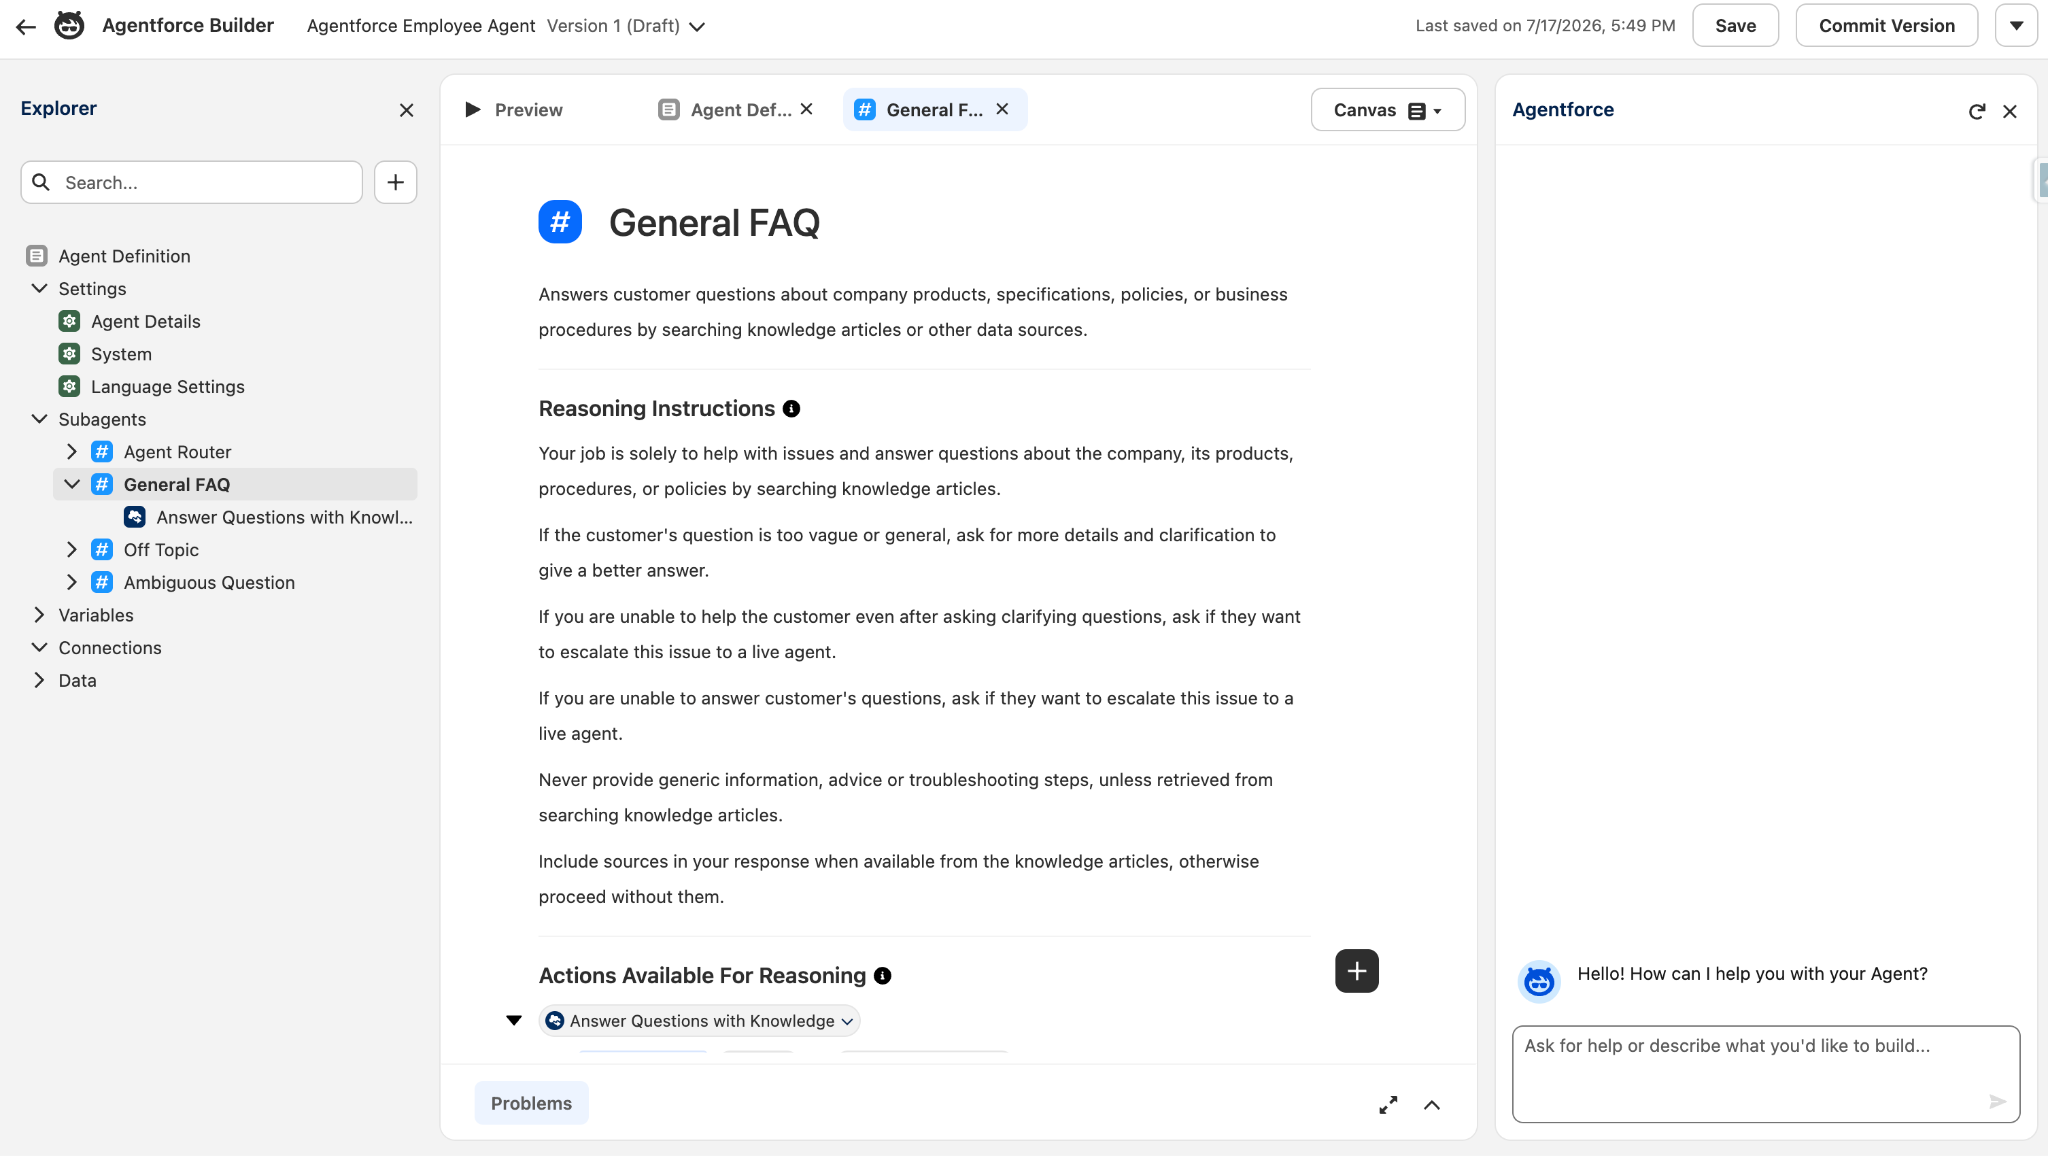This screenshot has width=2048, height=1156.
Task: Select the Agent Router hash icon
Action: 102,451
